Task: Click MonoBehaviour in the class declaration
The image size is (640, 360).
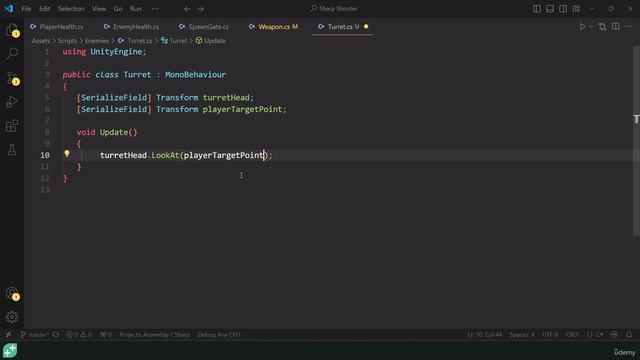Action: 196,75
